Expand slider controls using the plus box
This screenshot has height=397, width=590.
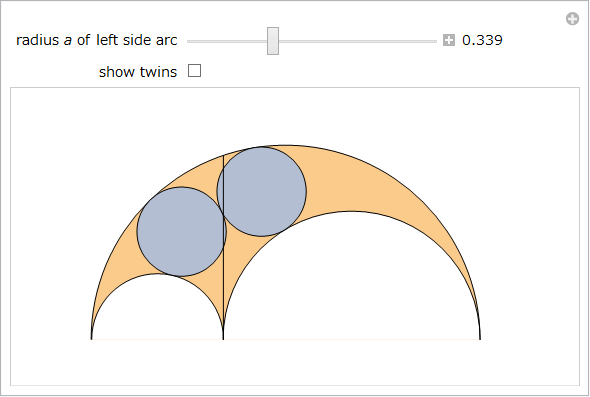[449, 40]
